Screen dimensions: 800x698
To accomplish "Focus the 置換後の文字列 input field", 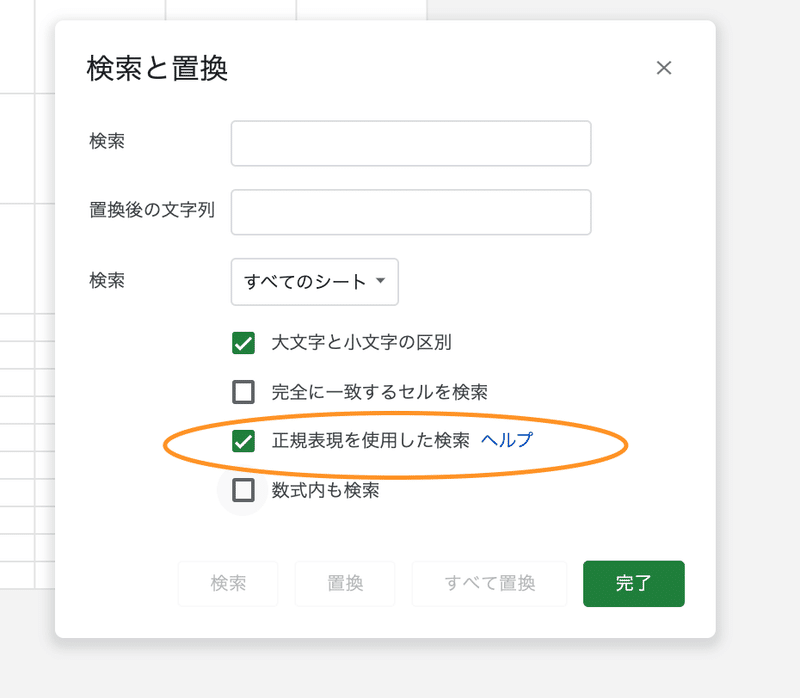I will tap(411, 212).
